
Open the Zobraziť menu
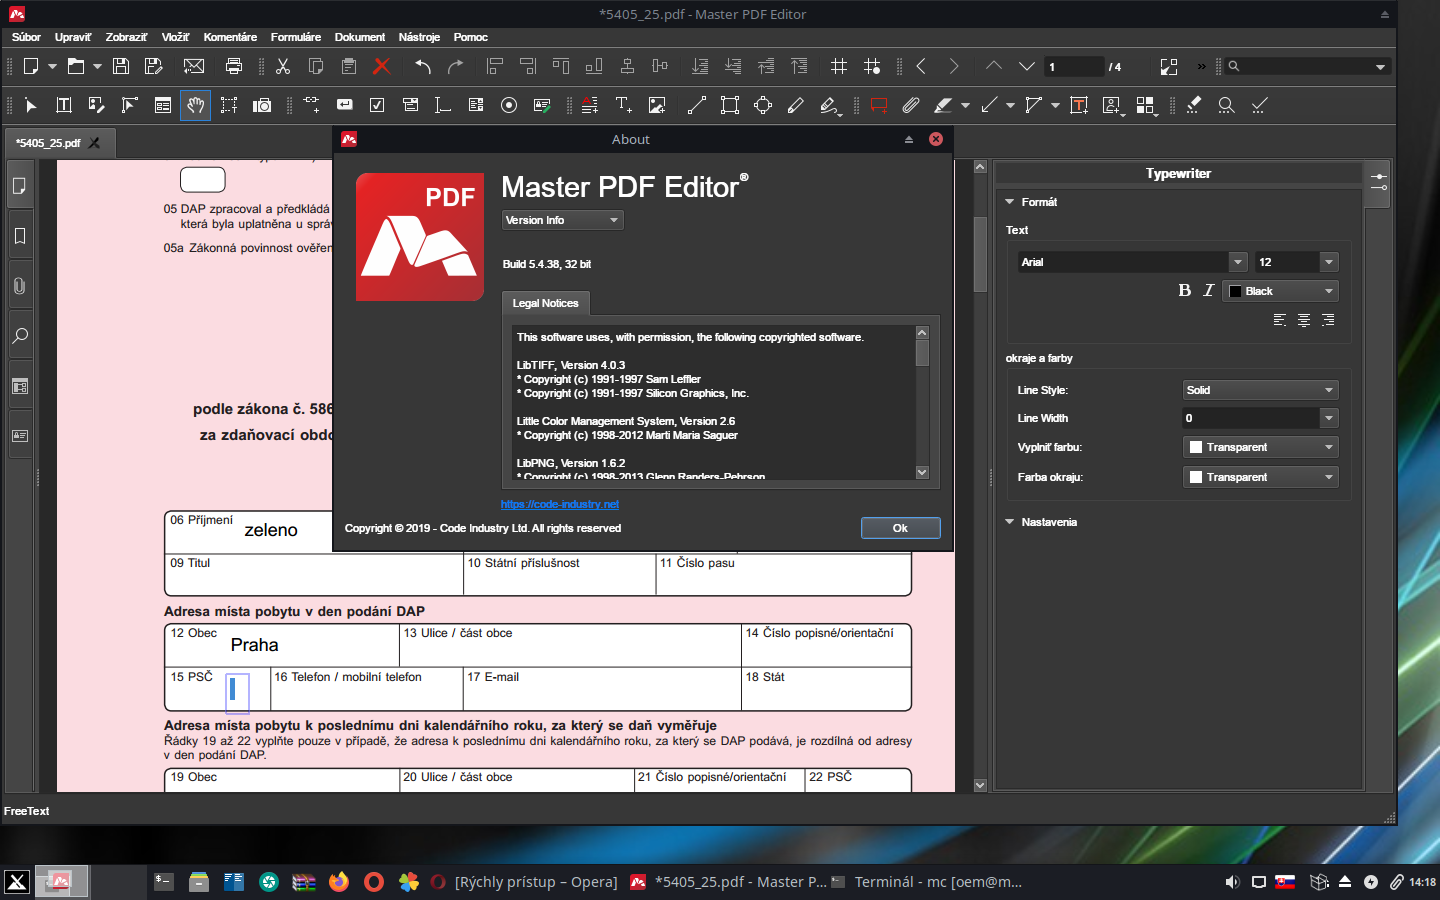click(126, 37)
